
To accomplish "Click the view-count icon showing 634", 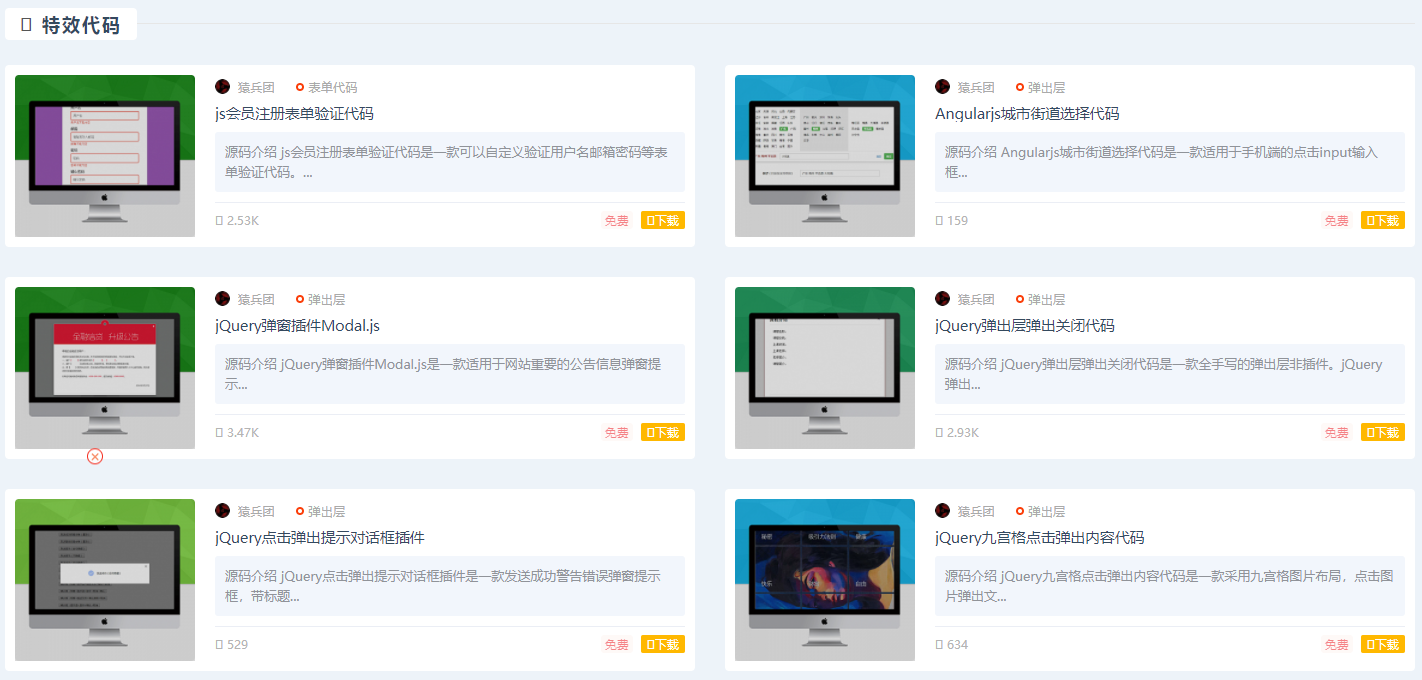I will click(x=938, y=644).
